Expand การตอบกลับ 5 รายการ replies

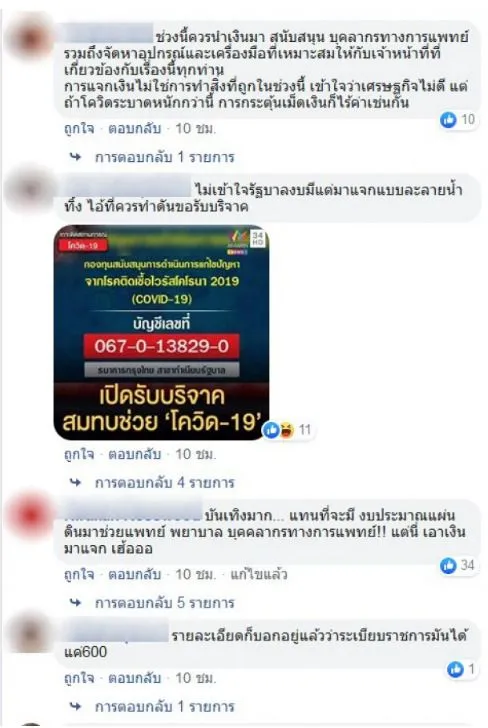pos(164,603)
